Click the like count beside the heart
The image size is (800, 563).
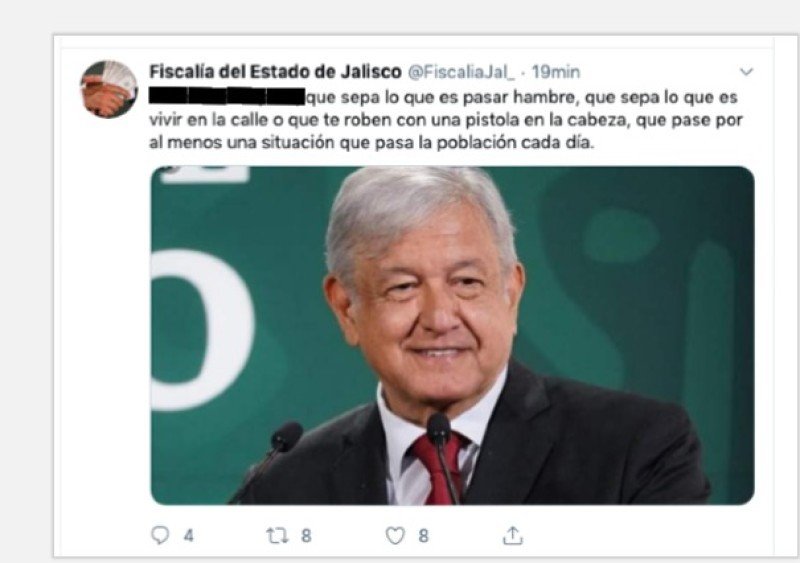(x=423, y=536)
